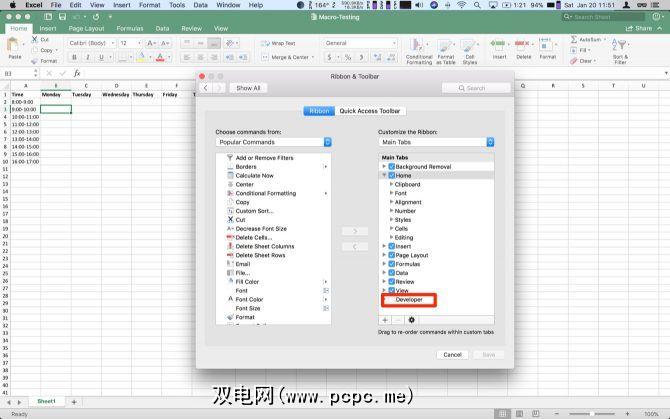Click the Search field in the Ribbon & Toolbar dialog
Image resolution: width=670 pixels, height=419 pixels.
tap(476, 88)
